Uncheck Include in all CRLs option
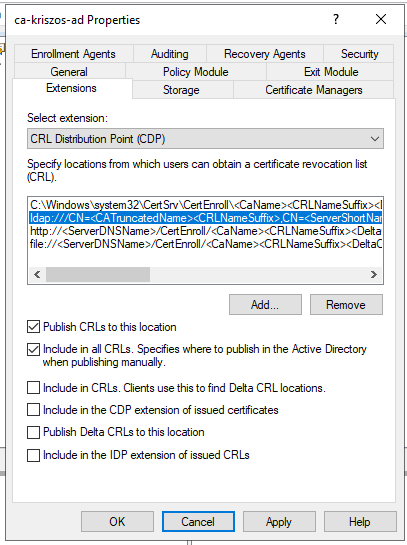Screen dimensions: 407x545 click(x=33, y=349)
